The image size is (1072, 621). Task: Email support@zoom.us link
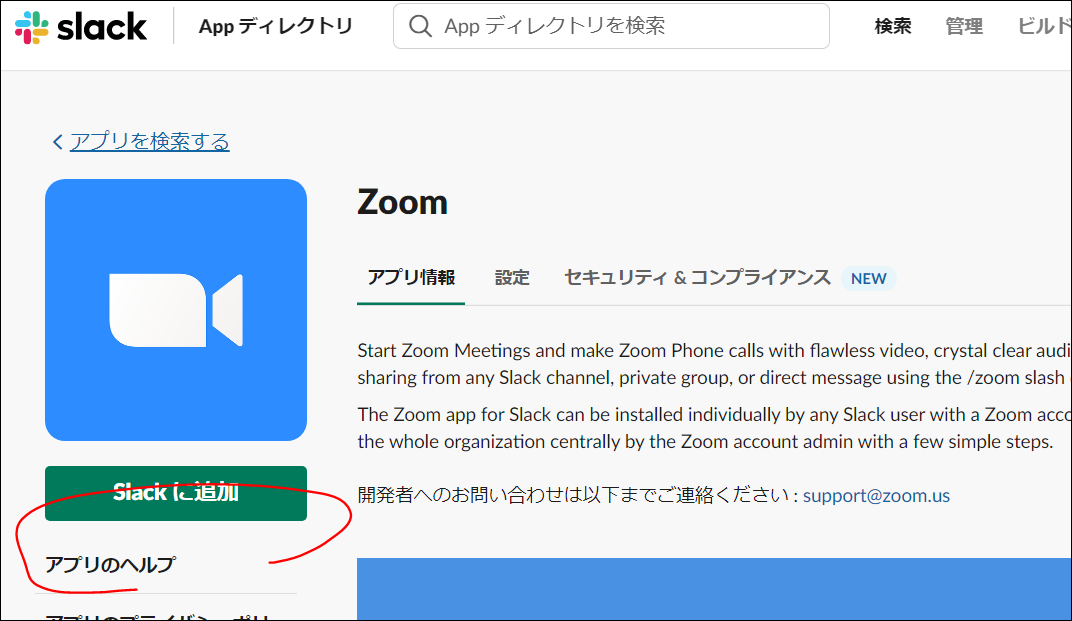[876, 495]
